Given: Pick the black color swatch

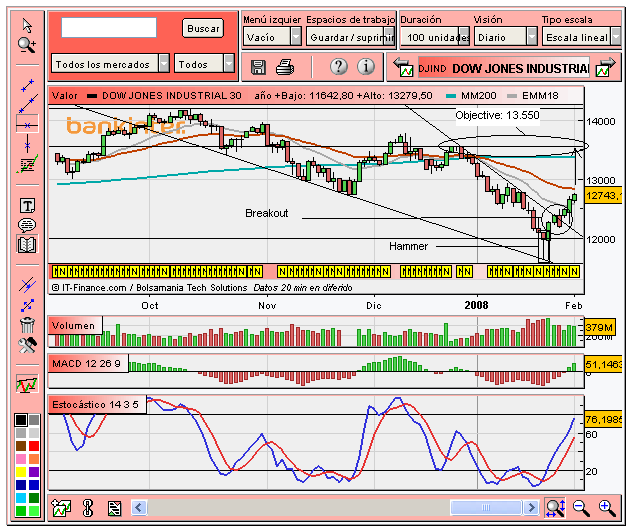Looking at the screenshot, I should [x=21, y=420].
